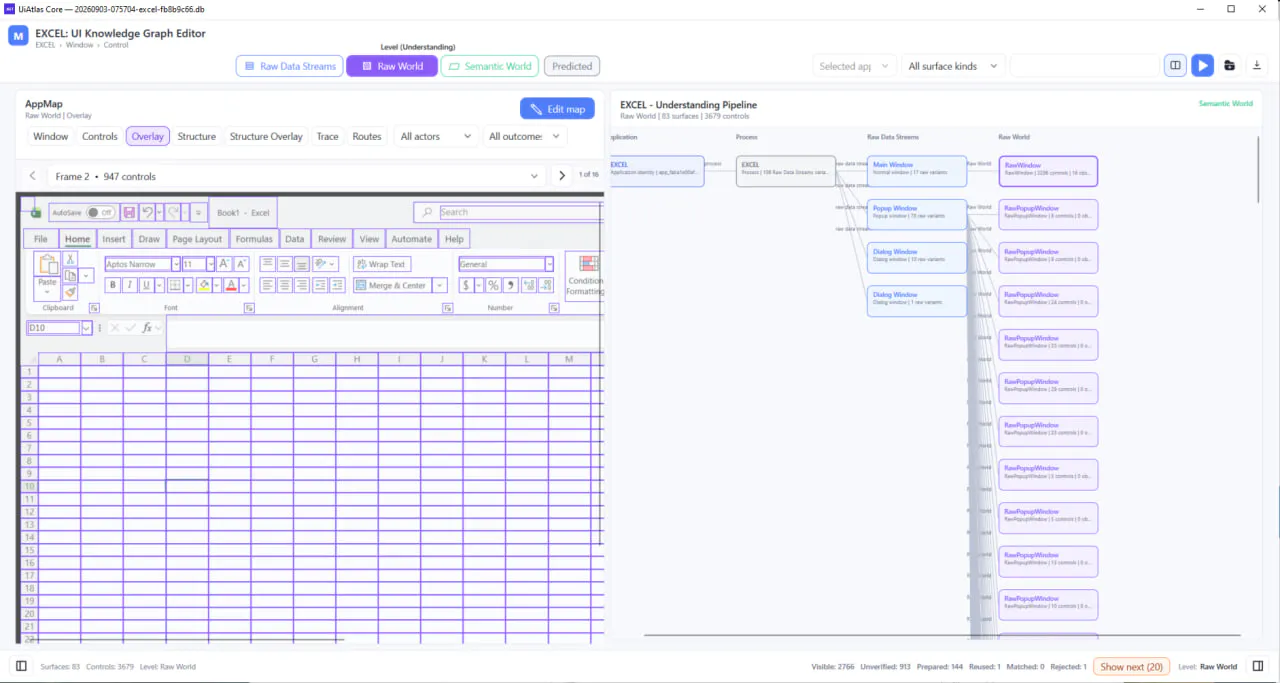Click the Borders grid icon
1280x683 pixels.
pyautogui.click(x=174, y=285)
